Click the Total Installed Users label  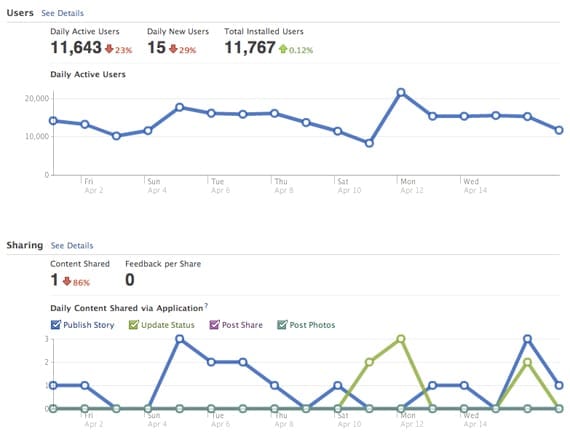click(264, 32)
